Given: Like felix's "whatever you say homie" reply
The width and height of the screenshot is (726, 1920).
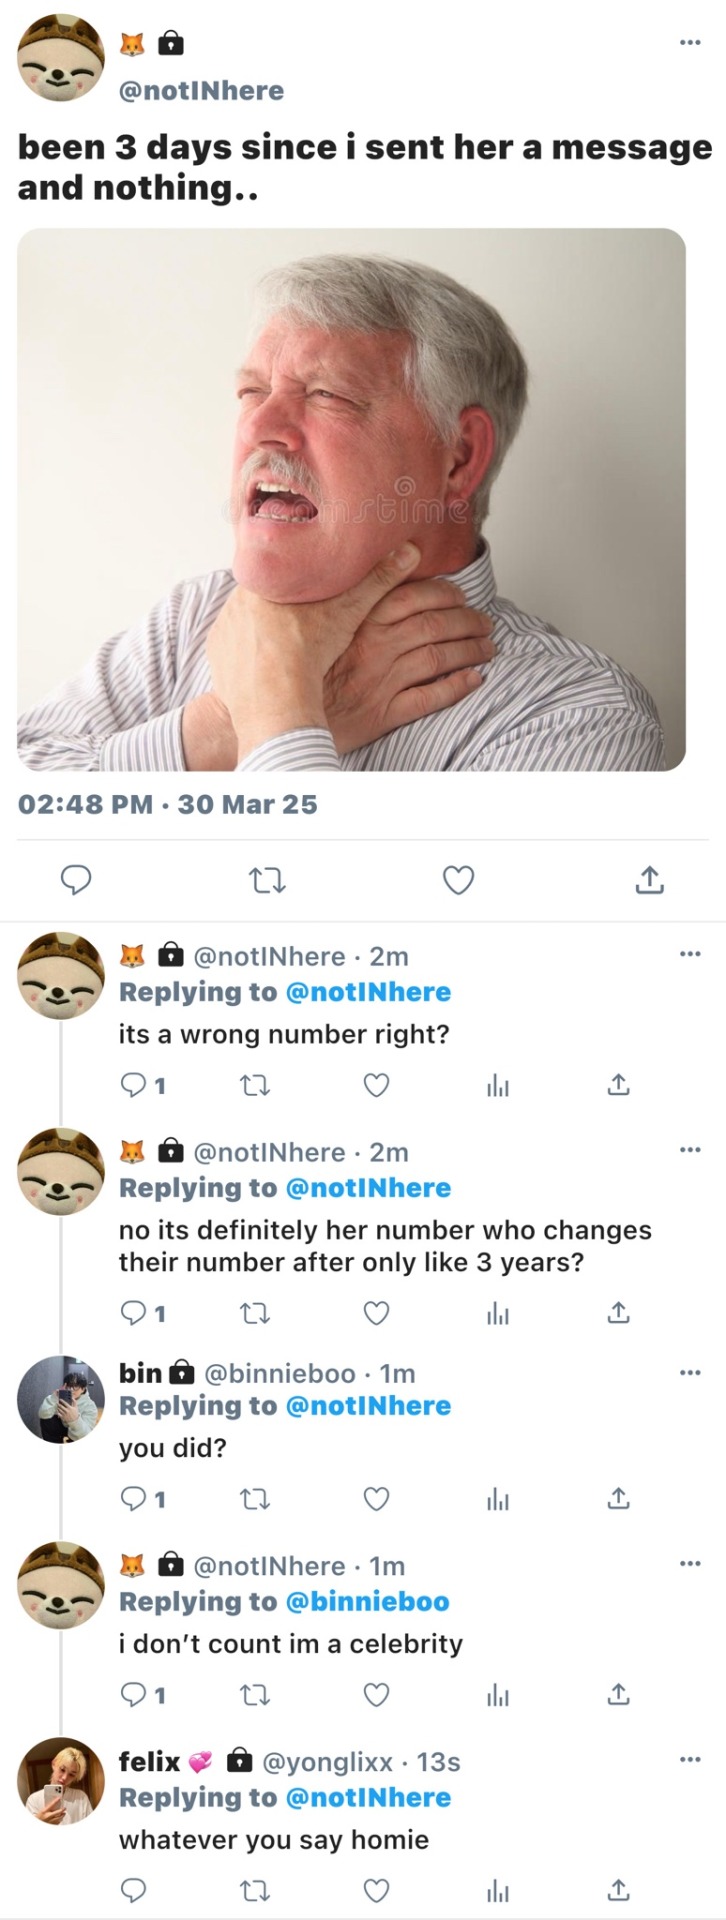Looking at the screenshot, I should (x=376, y=1891).
